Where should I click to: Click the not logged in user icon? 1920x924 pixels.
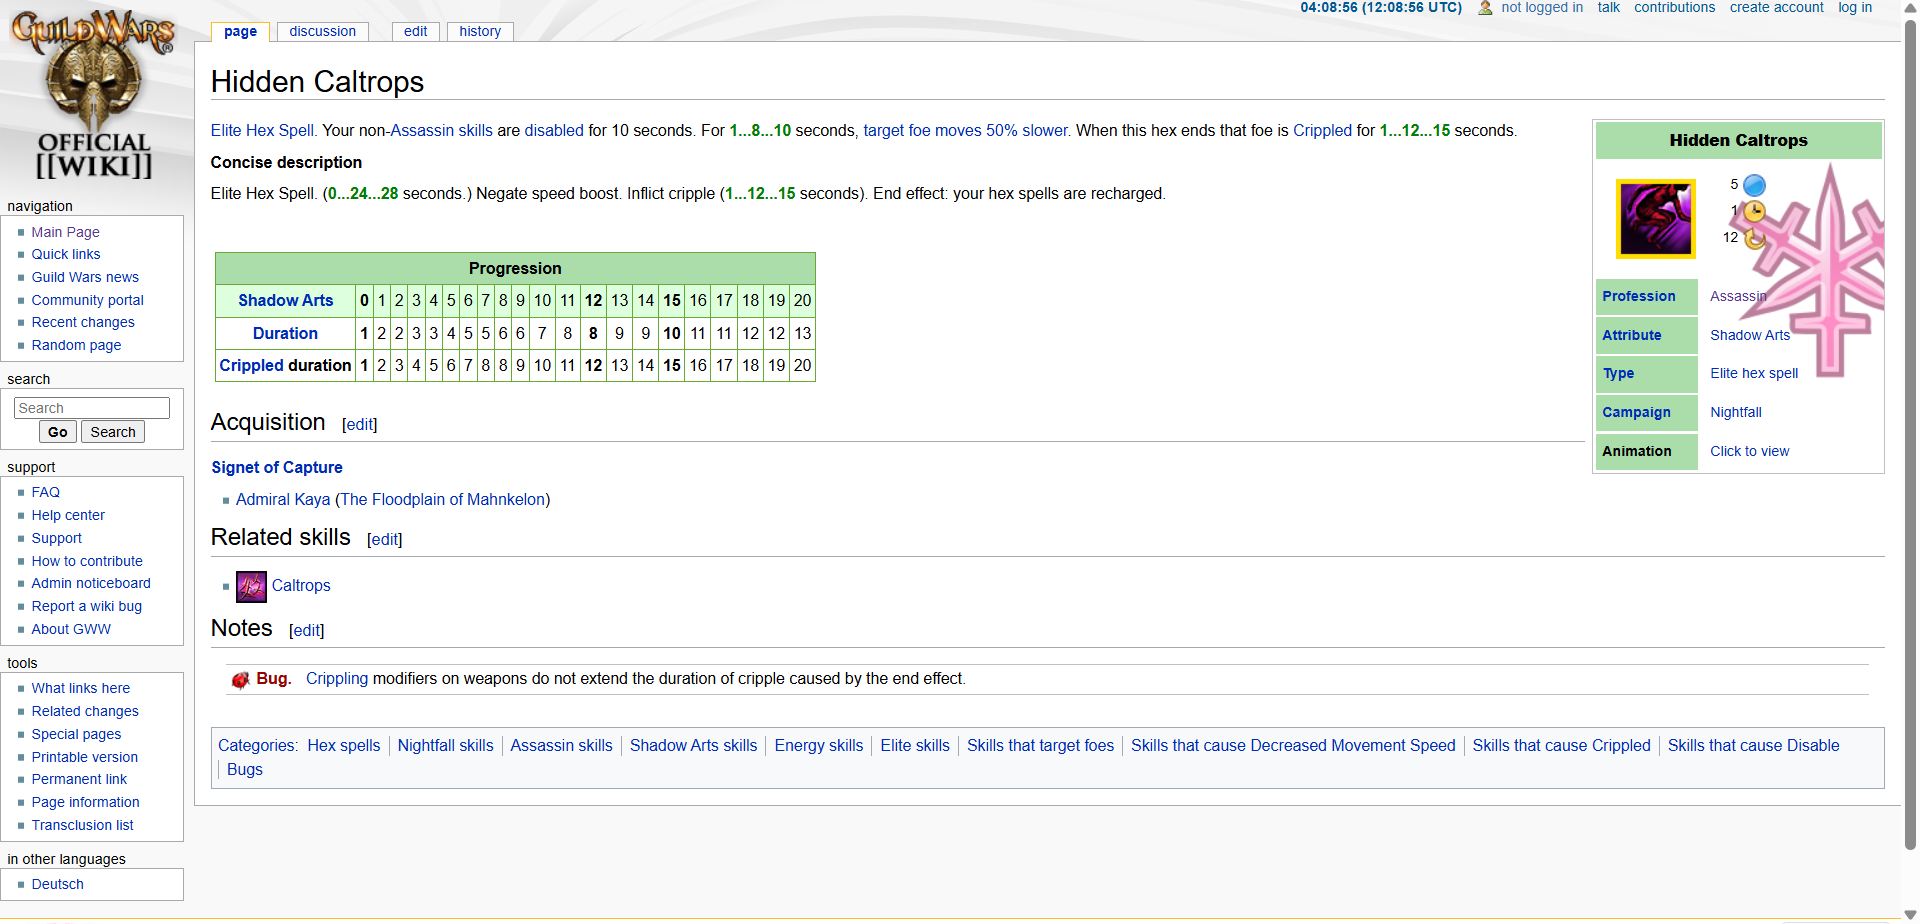click(x=1485, y=8)
